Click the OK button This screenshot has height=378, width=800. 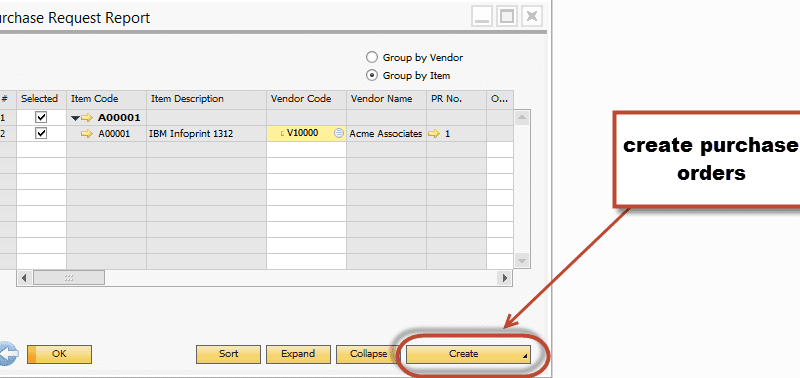pyautogui.click(x=59, y=354)
